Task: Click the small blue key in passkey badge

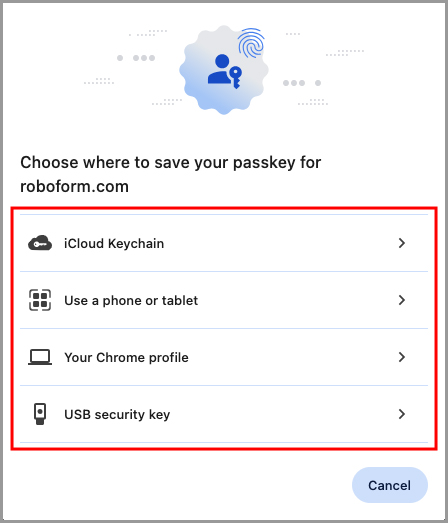Action: click(x=236, y=77)
